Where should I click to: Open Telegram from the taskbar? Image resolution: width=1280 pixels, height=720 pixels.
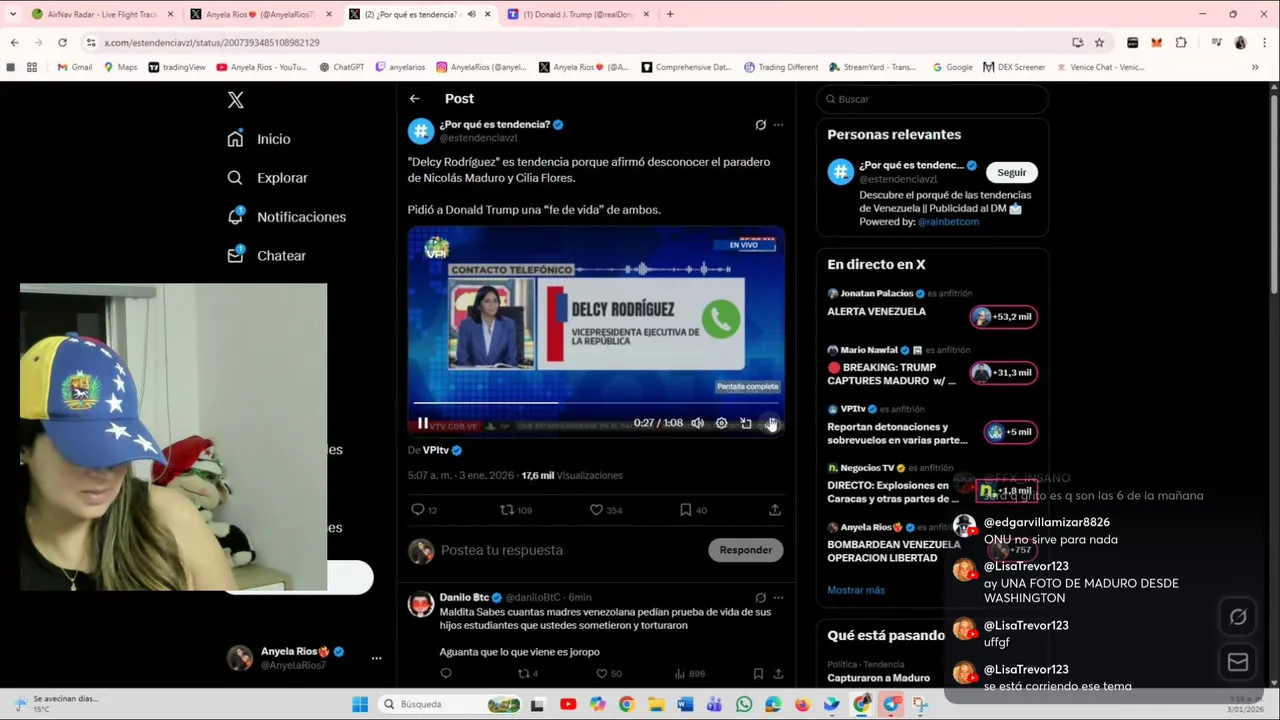point(890,704)
